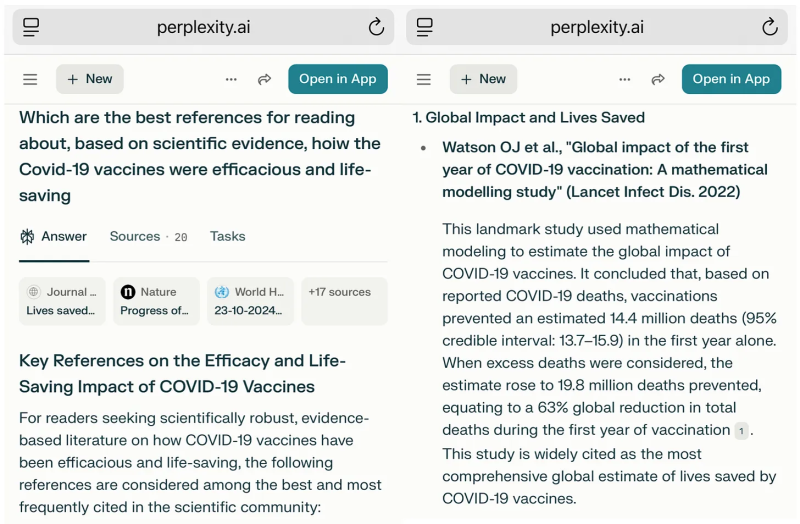The width and height of the screenshot is (800, 524).
Task: Open reader view icon in left address bar
Action: click(x=31, y=27)
